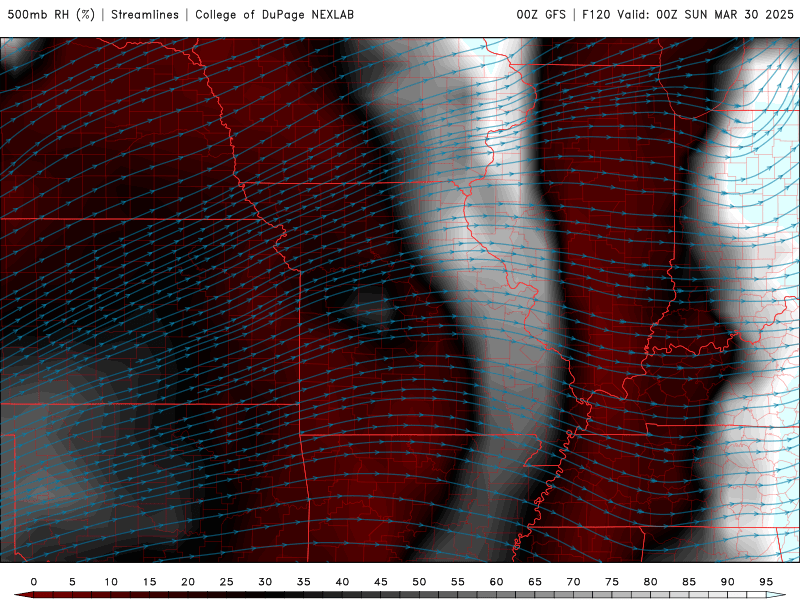The height and width of the screenshot is (600, 800).
Task: Select the "90" colorbar scale label
Action: click(x=727, y=582)
